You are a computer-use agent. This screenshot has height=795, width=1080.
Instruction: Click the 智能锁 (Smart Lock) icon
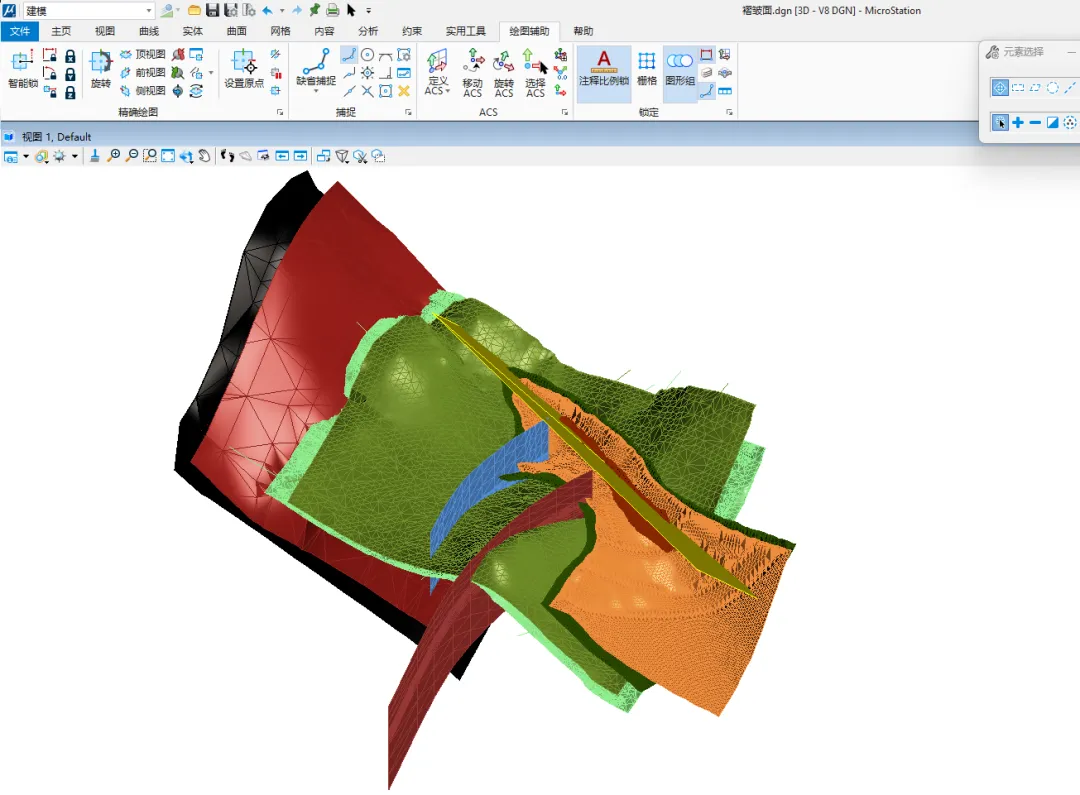[22, 70]
